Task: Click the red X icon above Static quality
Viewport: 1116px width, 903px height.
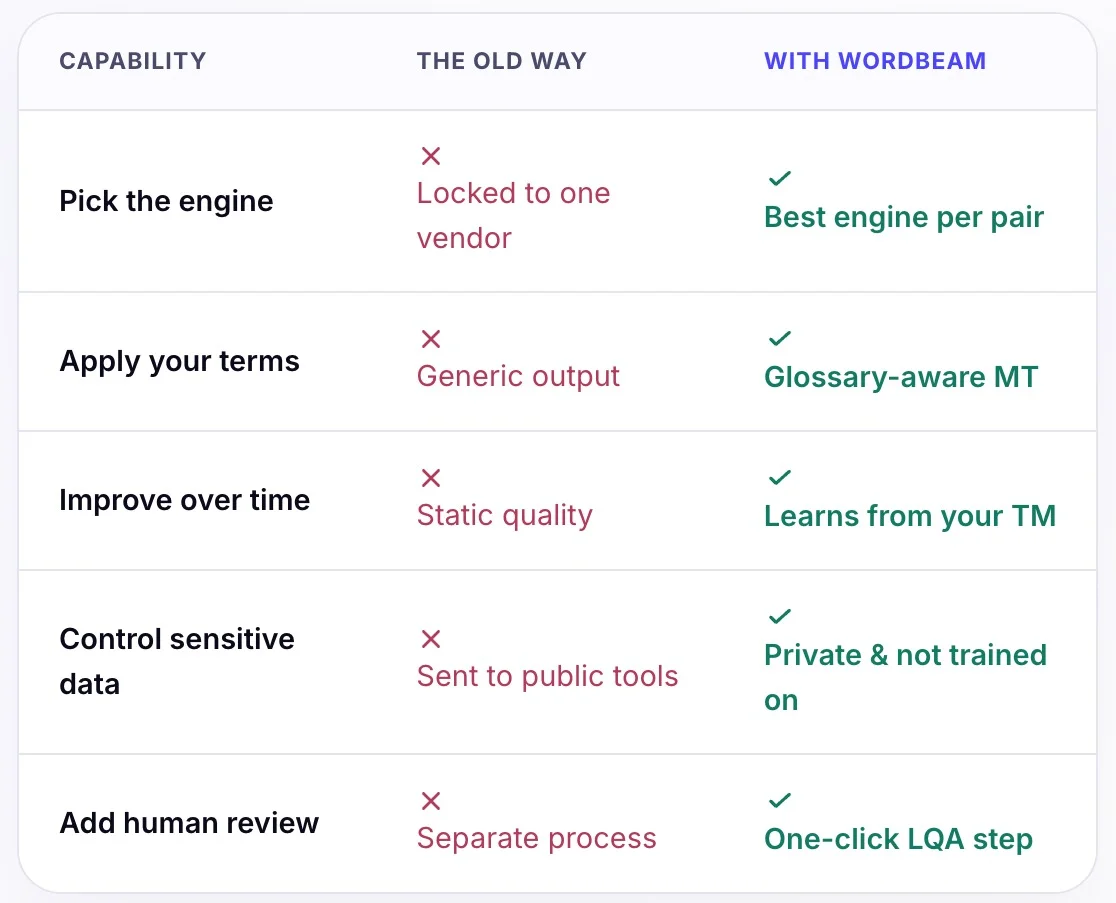Action: 431,477
